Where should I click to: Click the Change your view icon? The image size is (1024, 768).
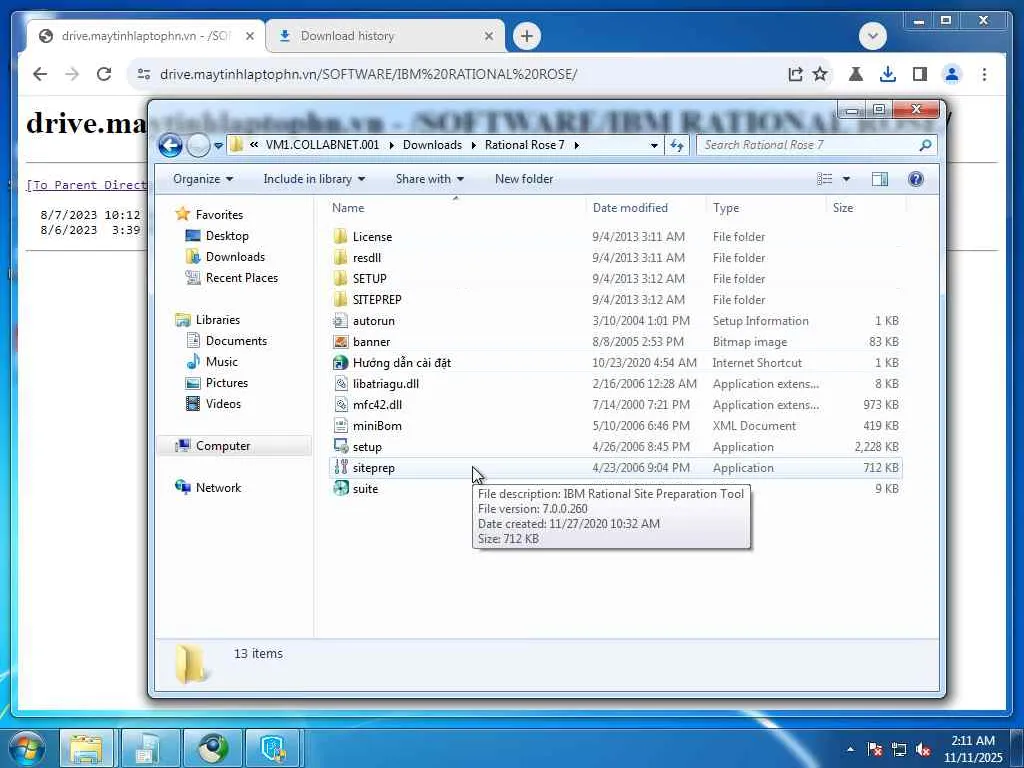(x=825, y=179)
